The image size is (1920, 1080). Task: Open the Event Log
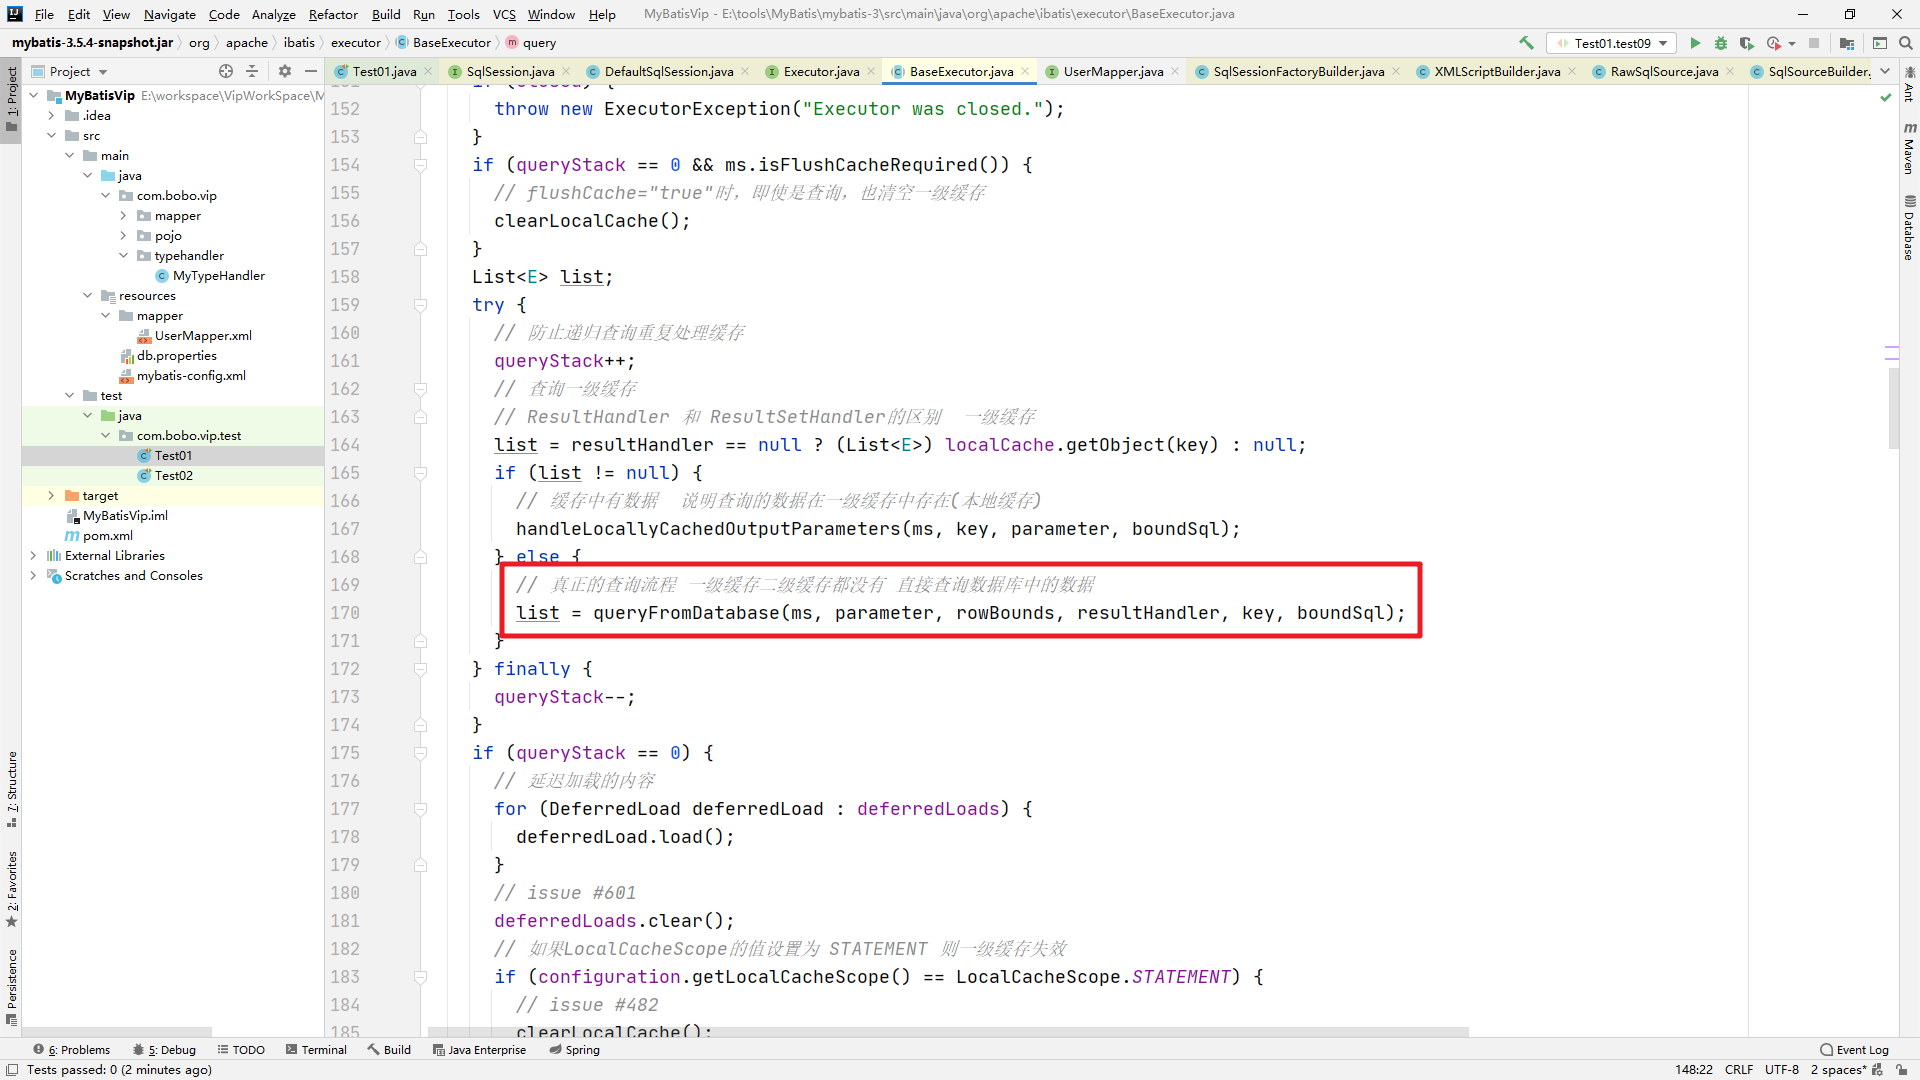click(1855, 1050)
